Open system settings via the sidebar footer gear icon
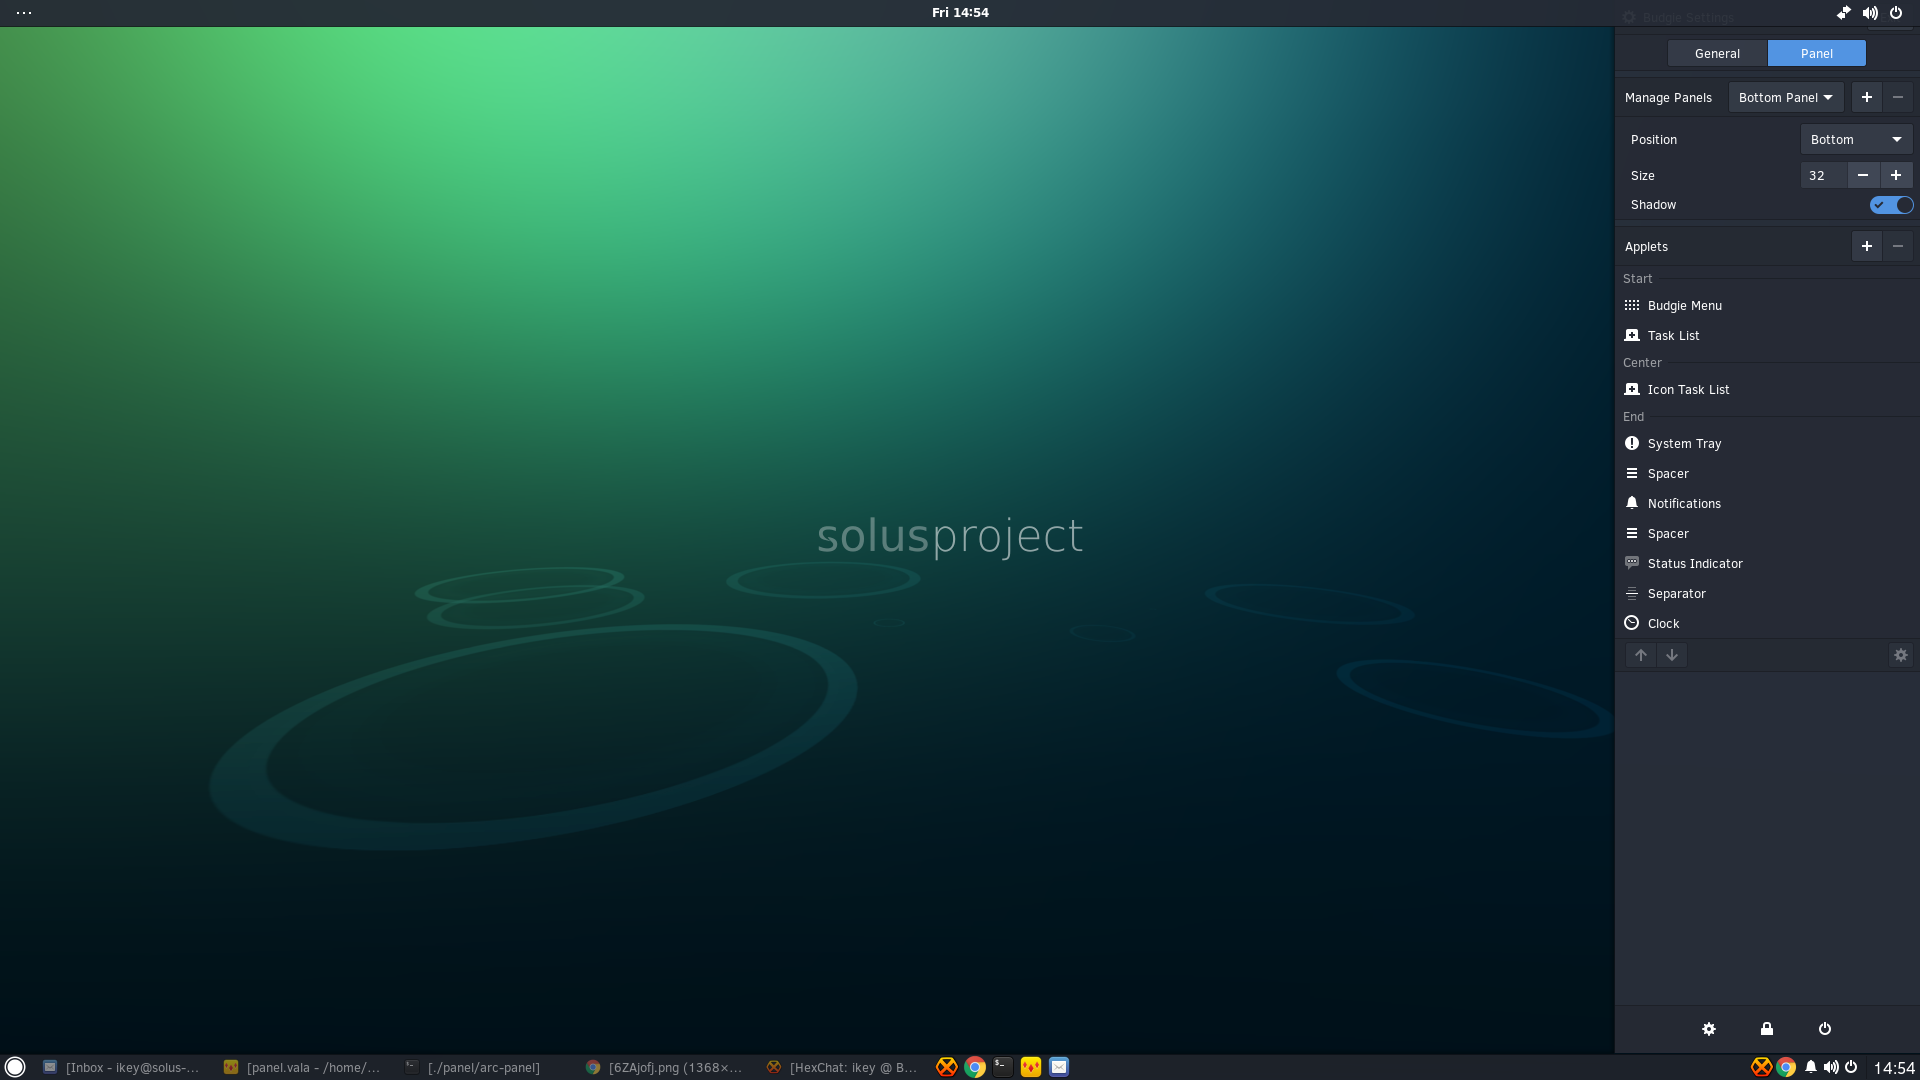This screenshot has width=1920, height=1080. click(1709, 1029)
